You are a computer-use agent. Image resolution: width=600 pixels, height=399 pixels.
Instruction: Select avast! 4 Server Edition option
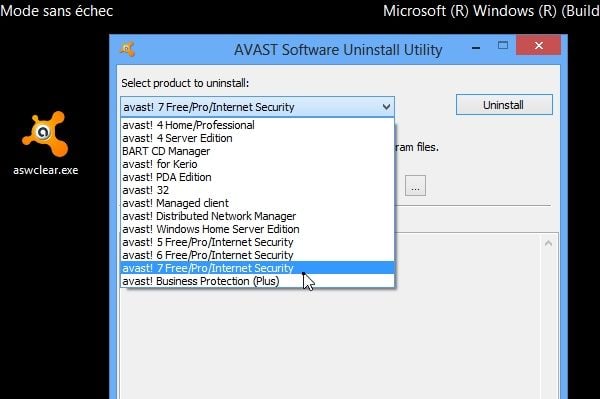tap(257, 138)
